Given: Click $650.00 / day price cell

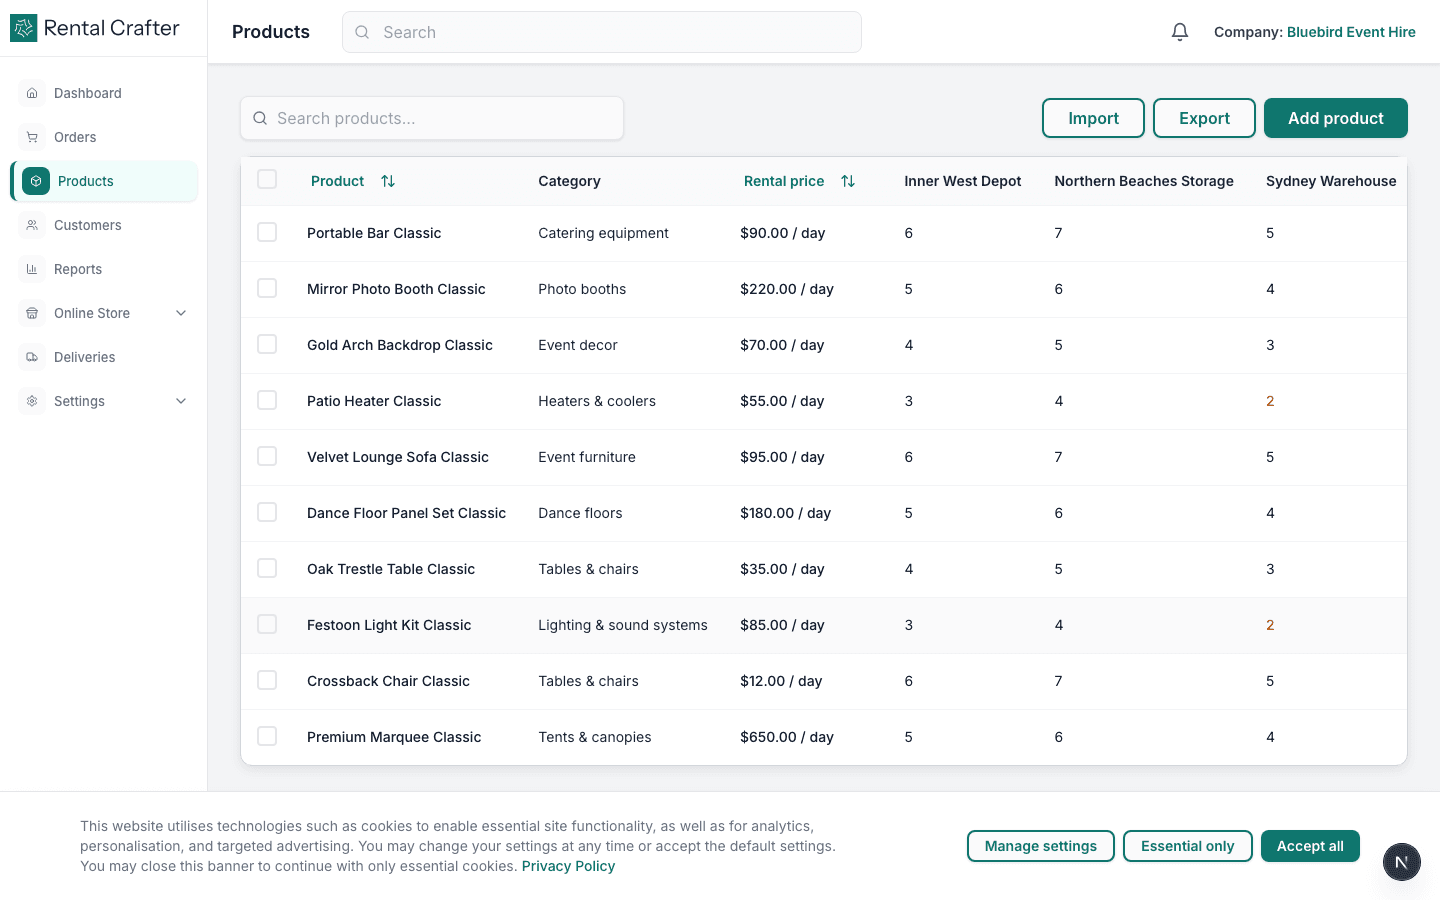Looking at the screenshot, I should point(787,737).
